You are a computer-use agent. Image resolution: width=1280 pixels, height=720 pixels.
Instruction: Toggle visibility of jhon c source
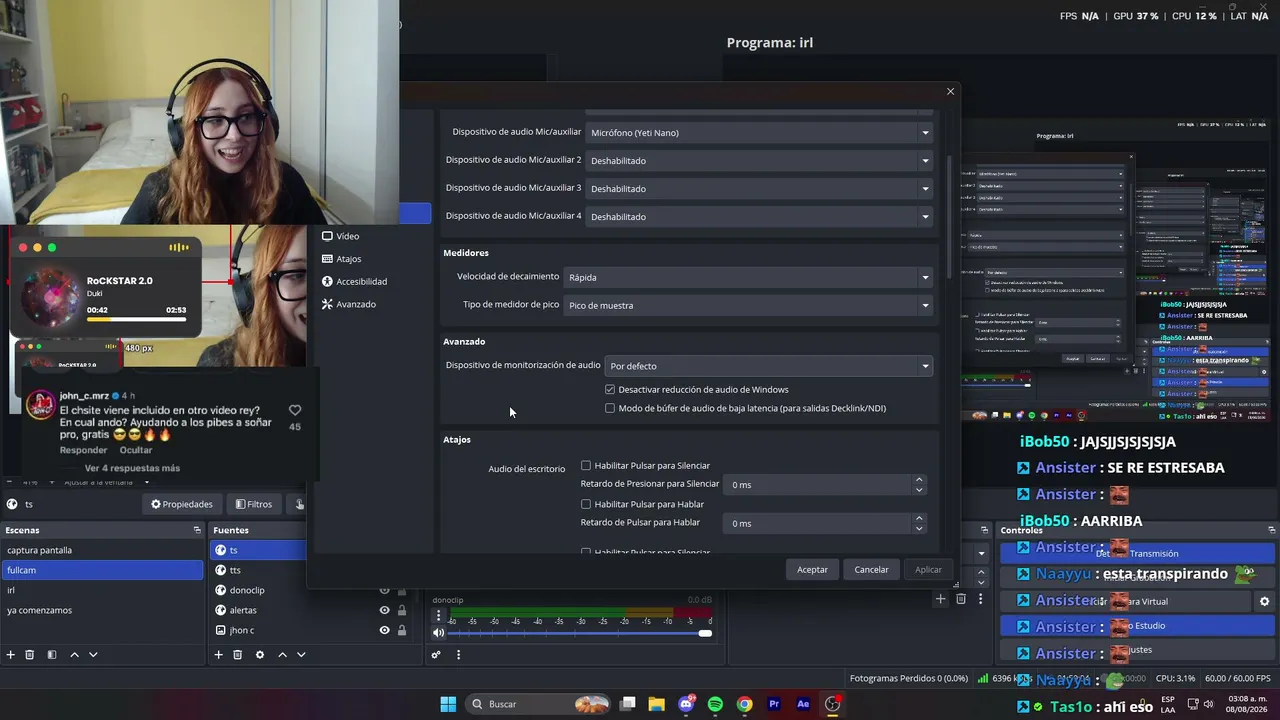pyautogui.click(x=384, y=630)
